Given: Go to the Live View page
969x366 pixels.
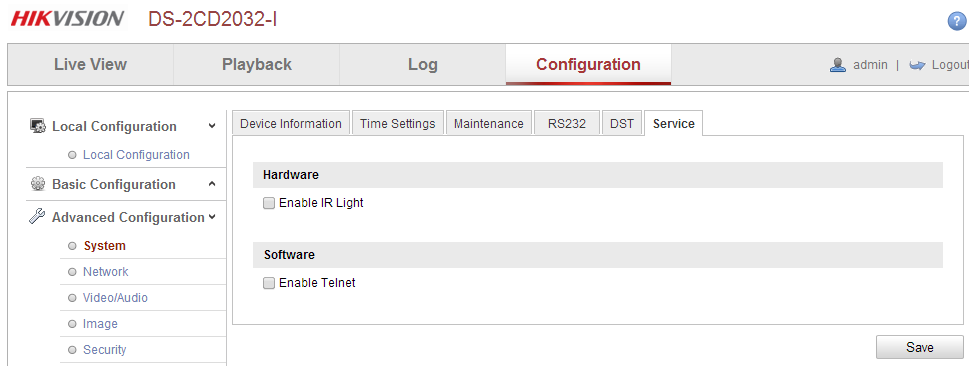Looking at the screenshot, I should coord(90,64).
